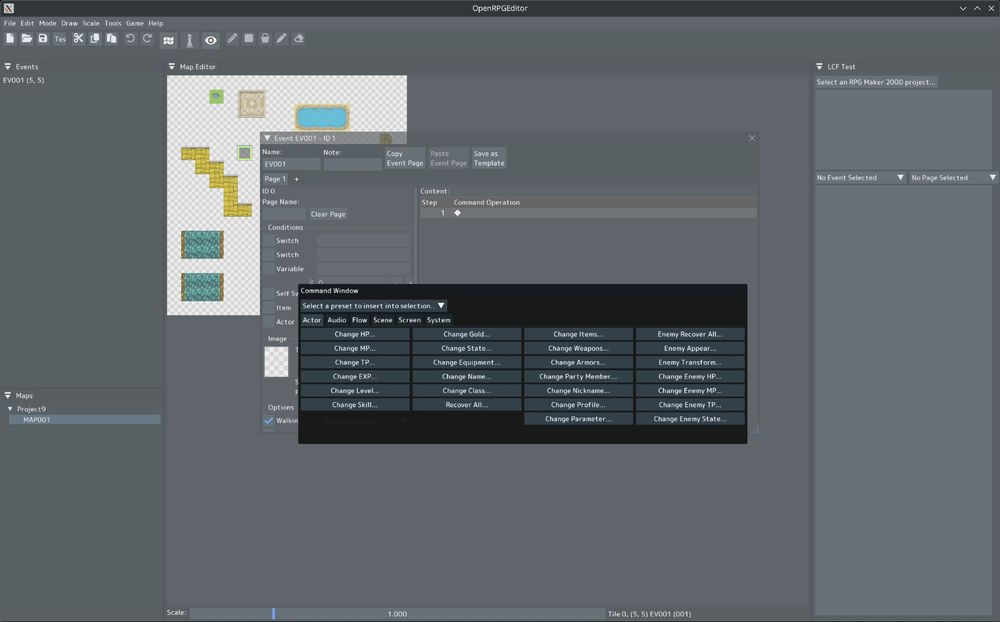Switch to the System command tab

click(x=438, y=320)
